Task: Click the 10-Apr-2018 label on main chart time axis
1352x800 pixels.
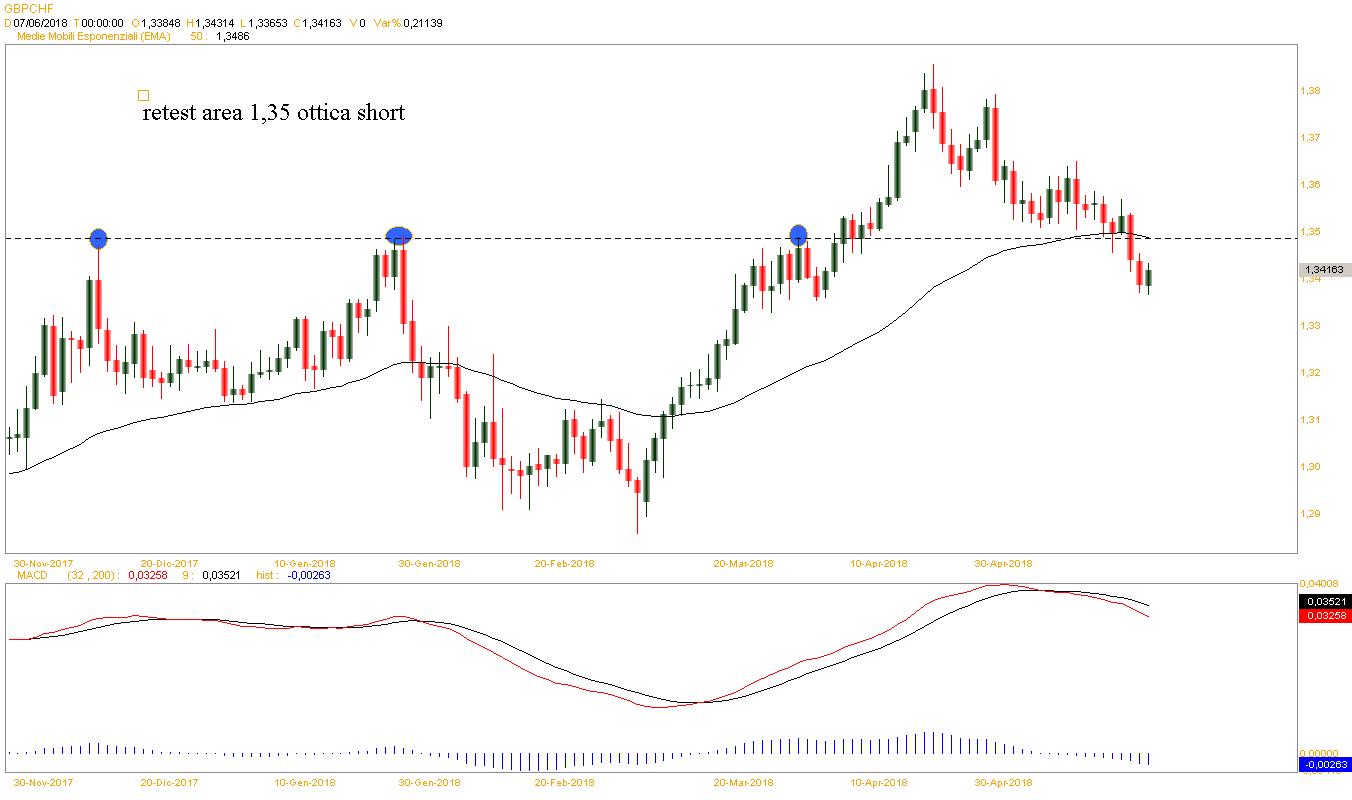Action: pyautogui.click(x=878, y=563)
